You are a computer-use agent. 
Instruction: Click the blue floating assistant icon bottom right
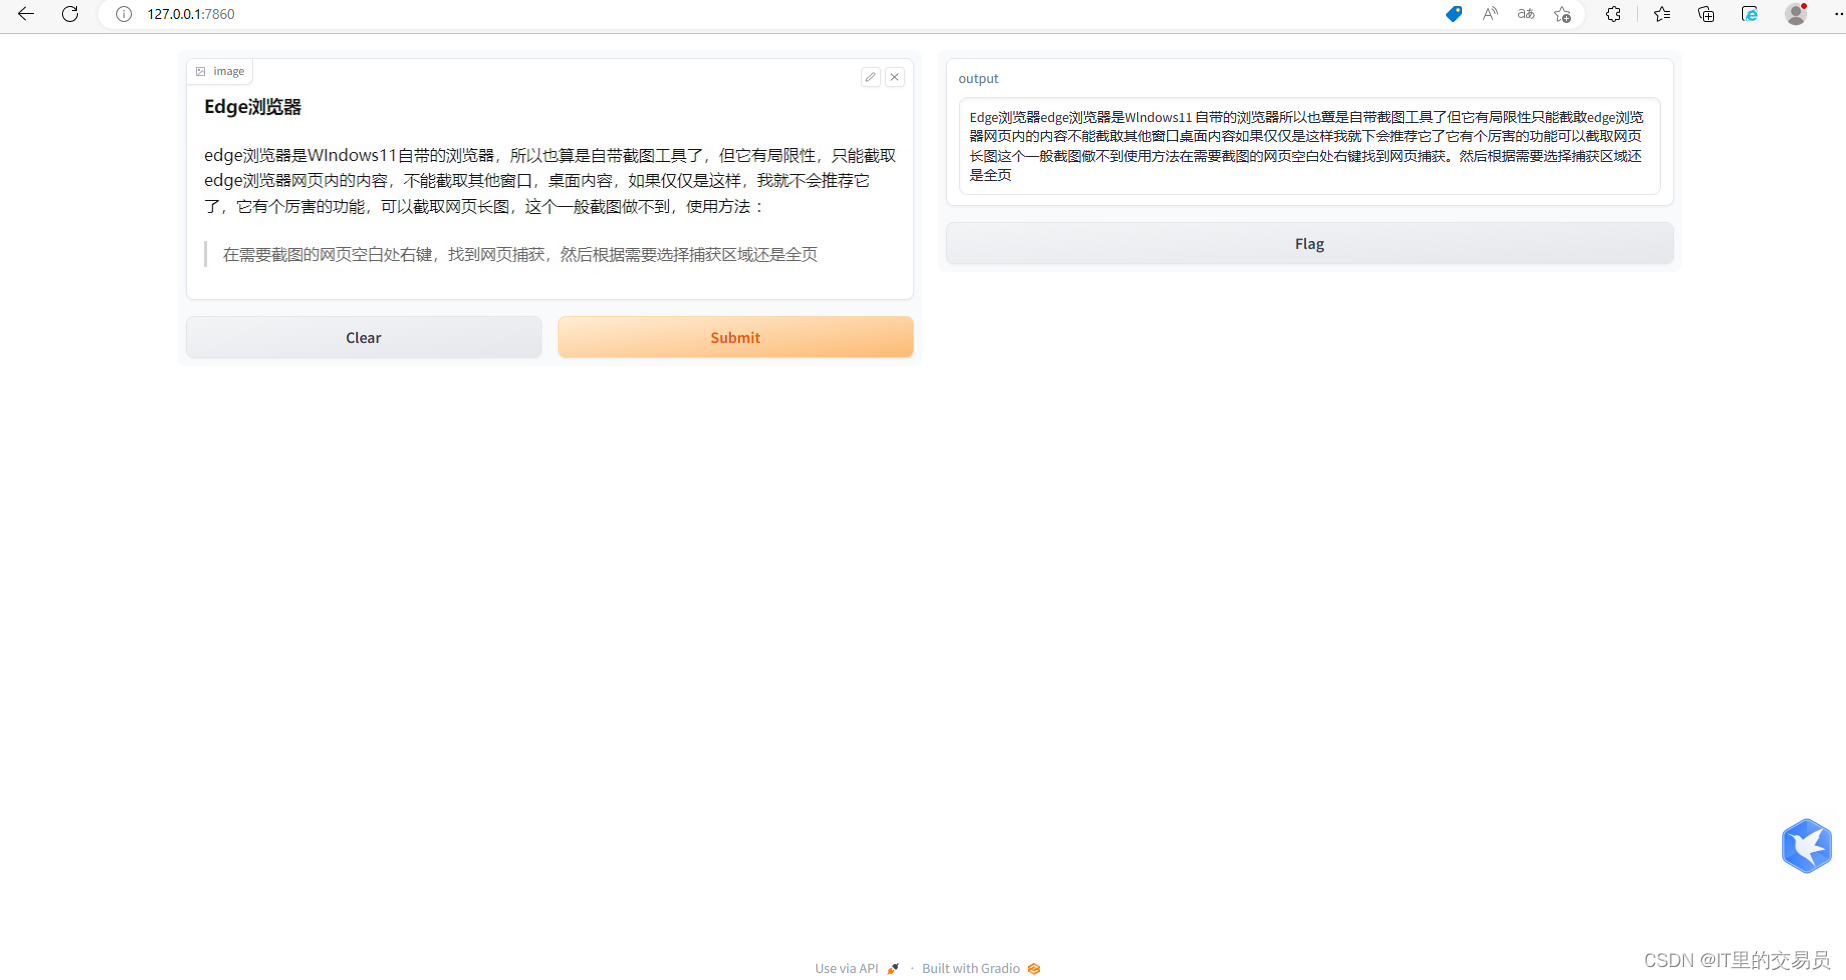pyautogui.click(x=1807, y=845)
